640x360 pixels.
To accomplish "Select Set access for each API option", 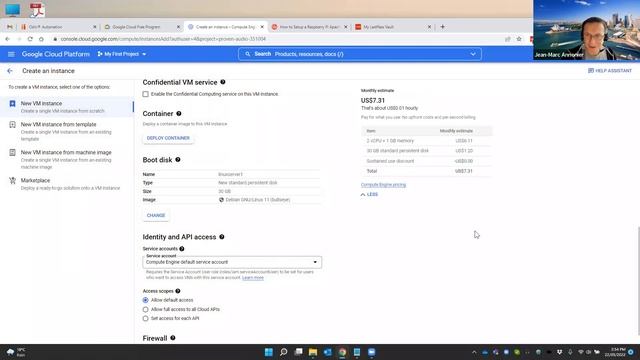I will (x=145, y=318).
